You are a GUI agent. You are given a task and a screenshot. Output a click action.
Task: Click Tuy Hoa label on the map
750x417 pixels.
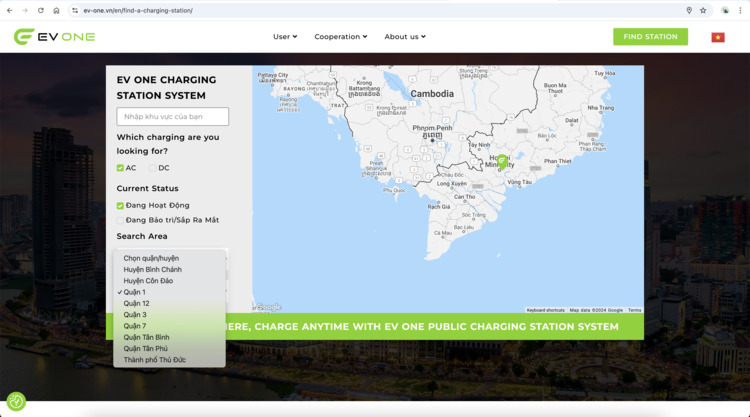[x=605, y=74]
